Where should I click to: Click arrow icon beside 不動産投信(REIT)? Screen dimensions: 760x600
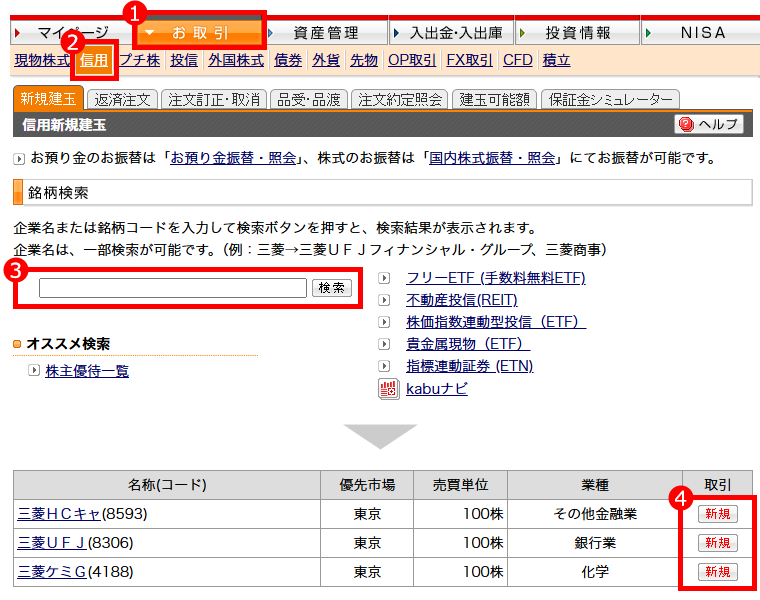pos(385,300)
